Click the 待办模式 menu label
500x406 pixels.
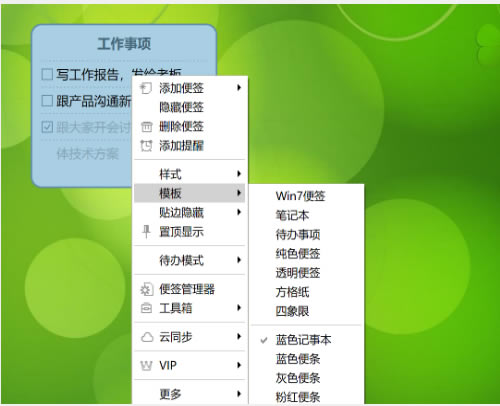(x=181, y=260)
